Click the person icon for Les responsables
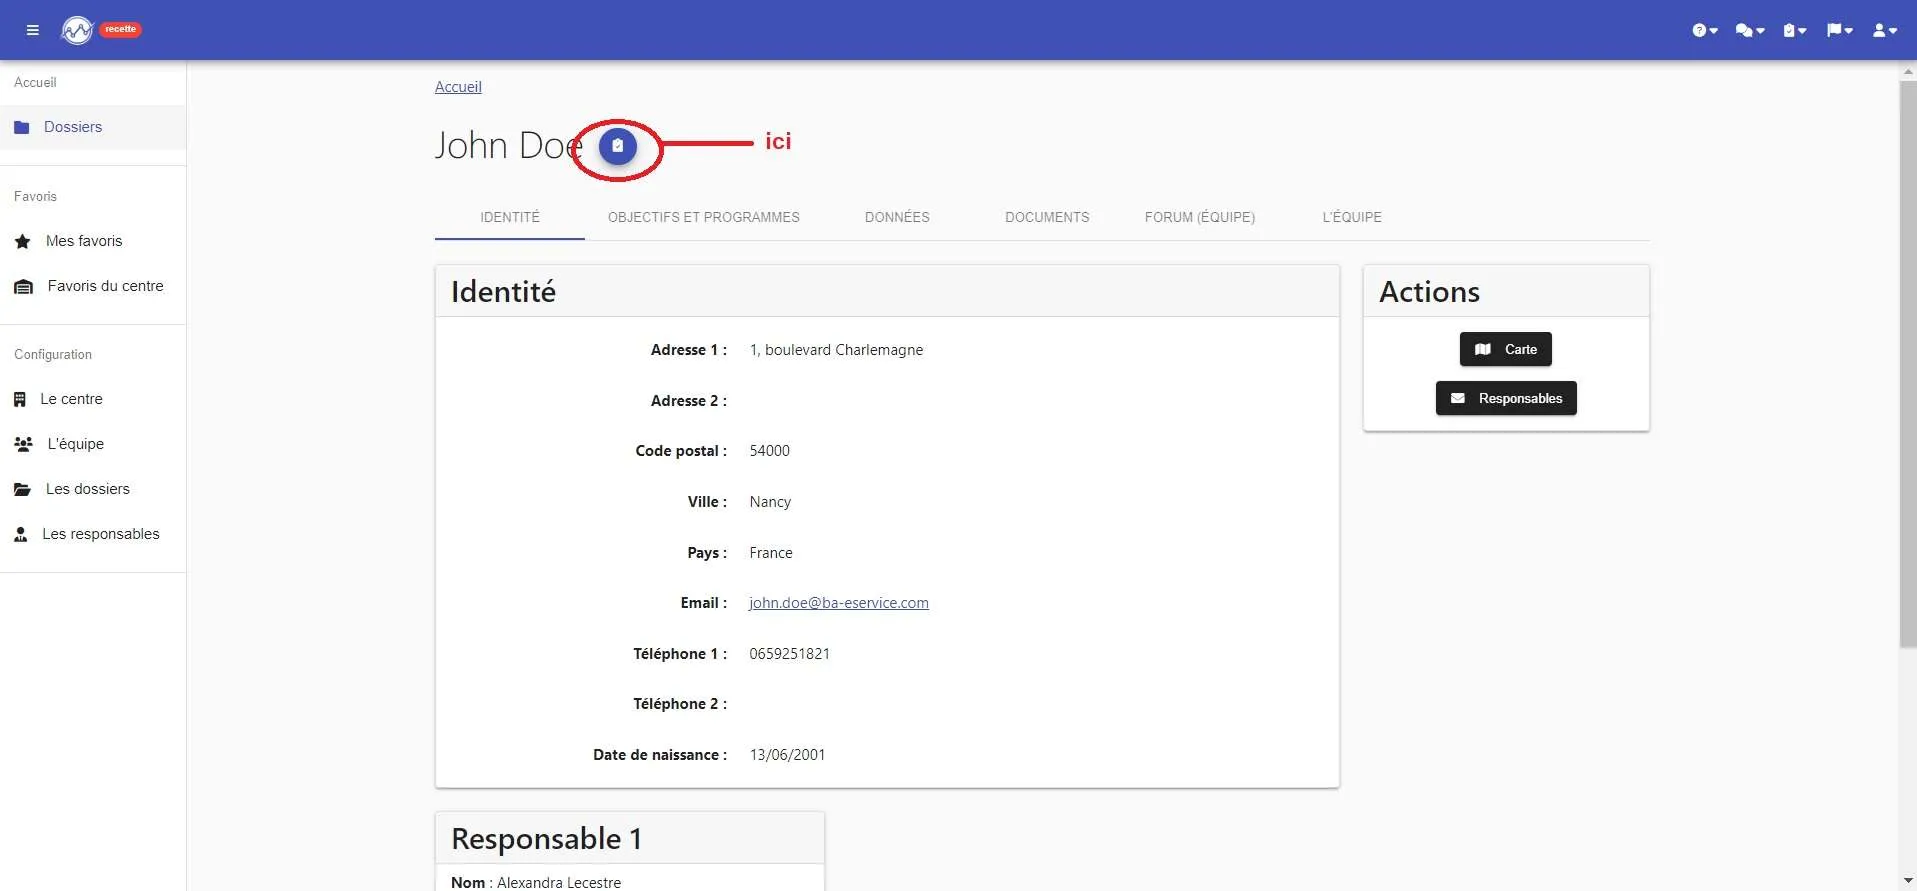Screen dimensions: 1917x891 tap(21, 534)
